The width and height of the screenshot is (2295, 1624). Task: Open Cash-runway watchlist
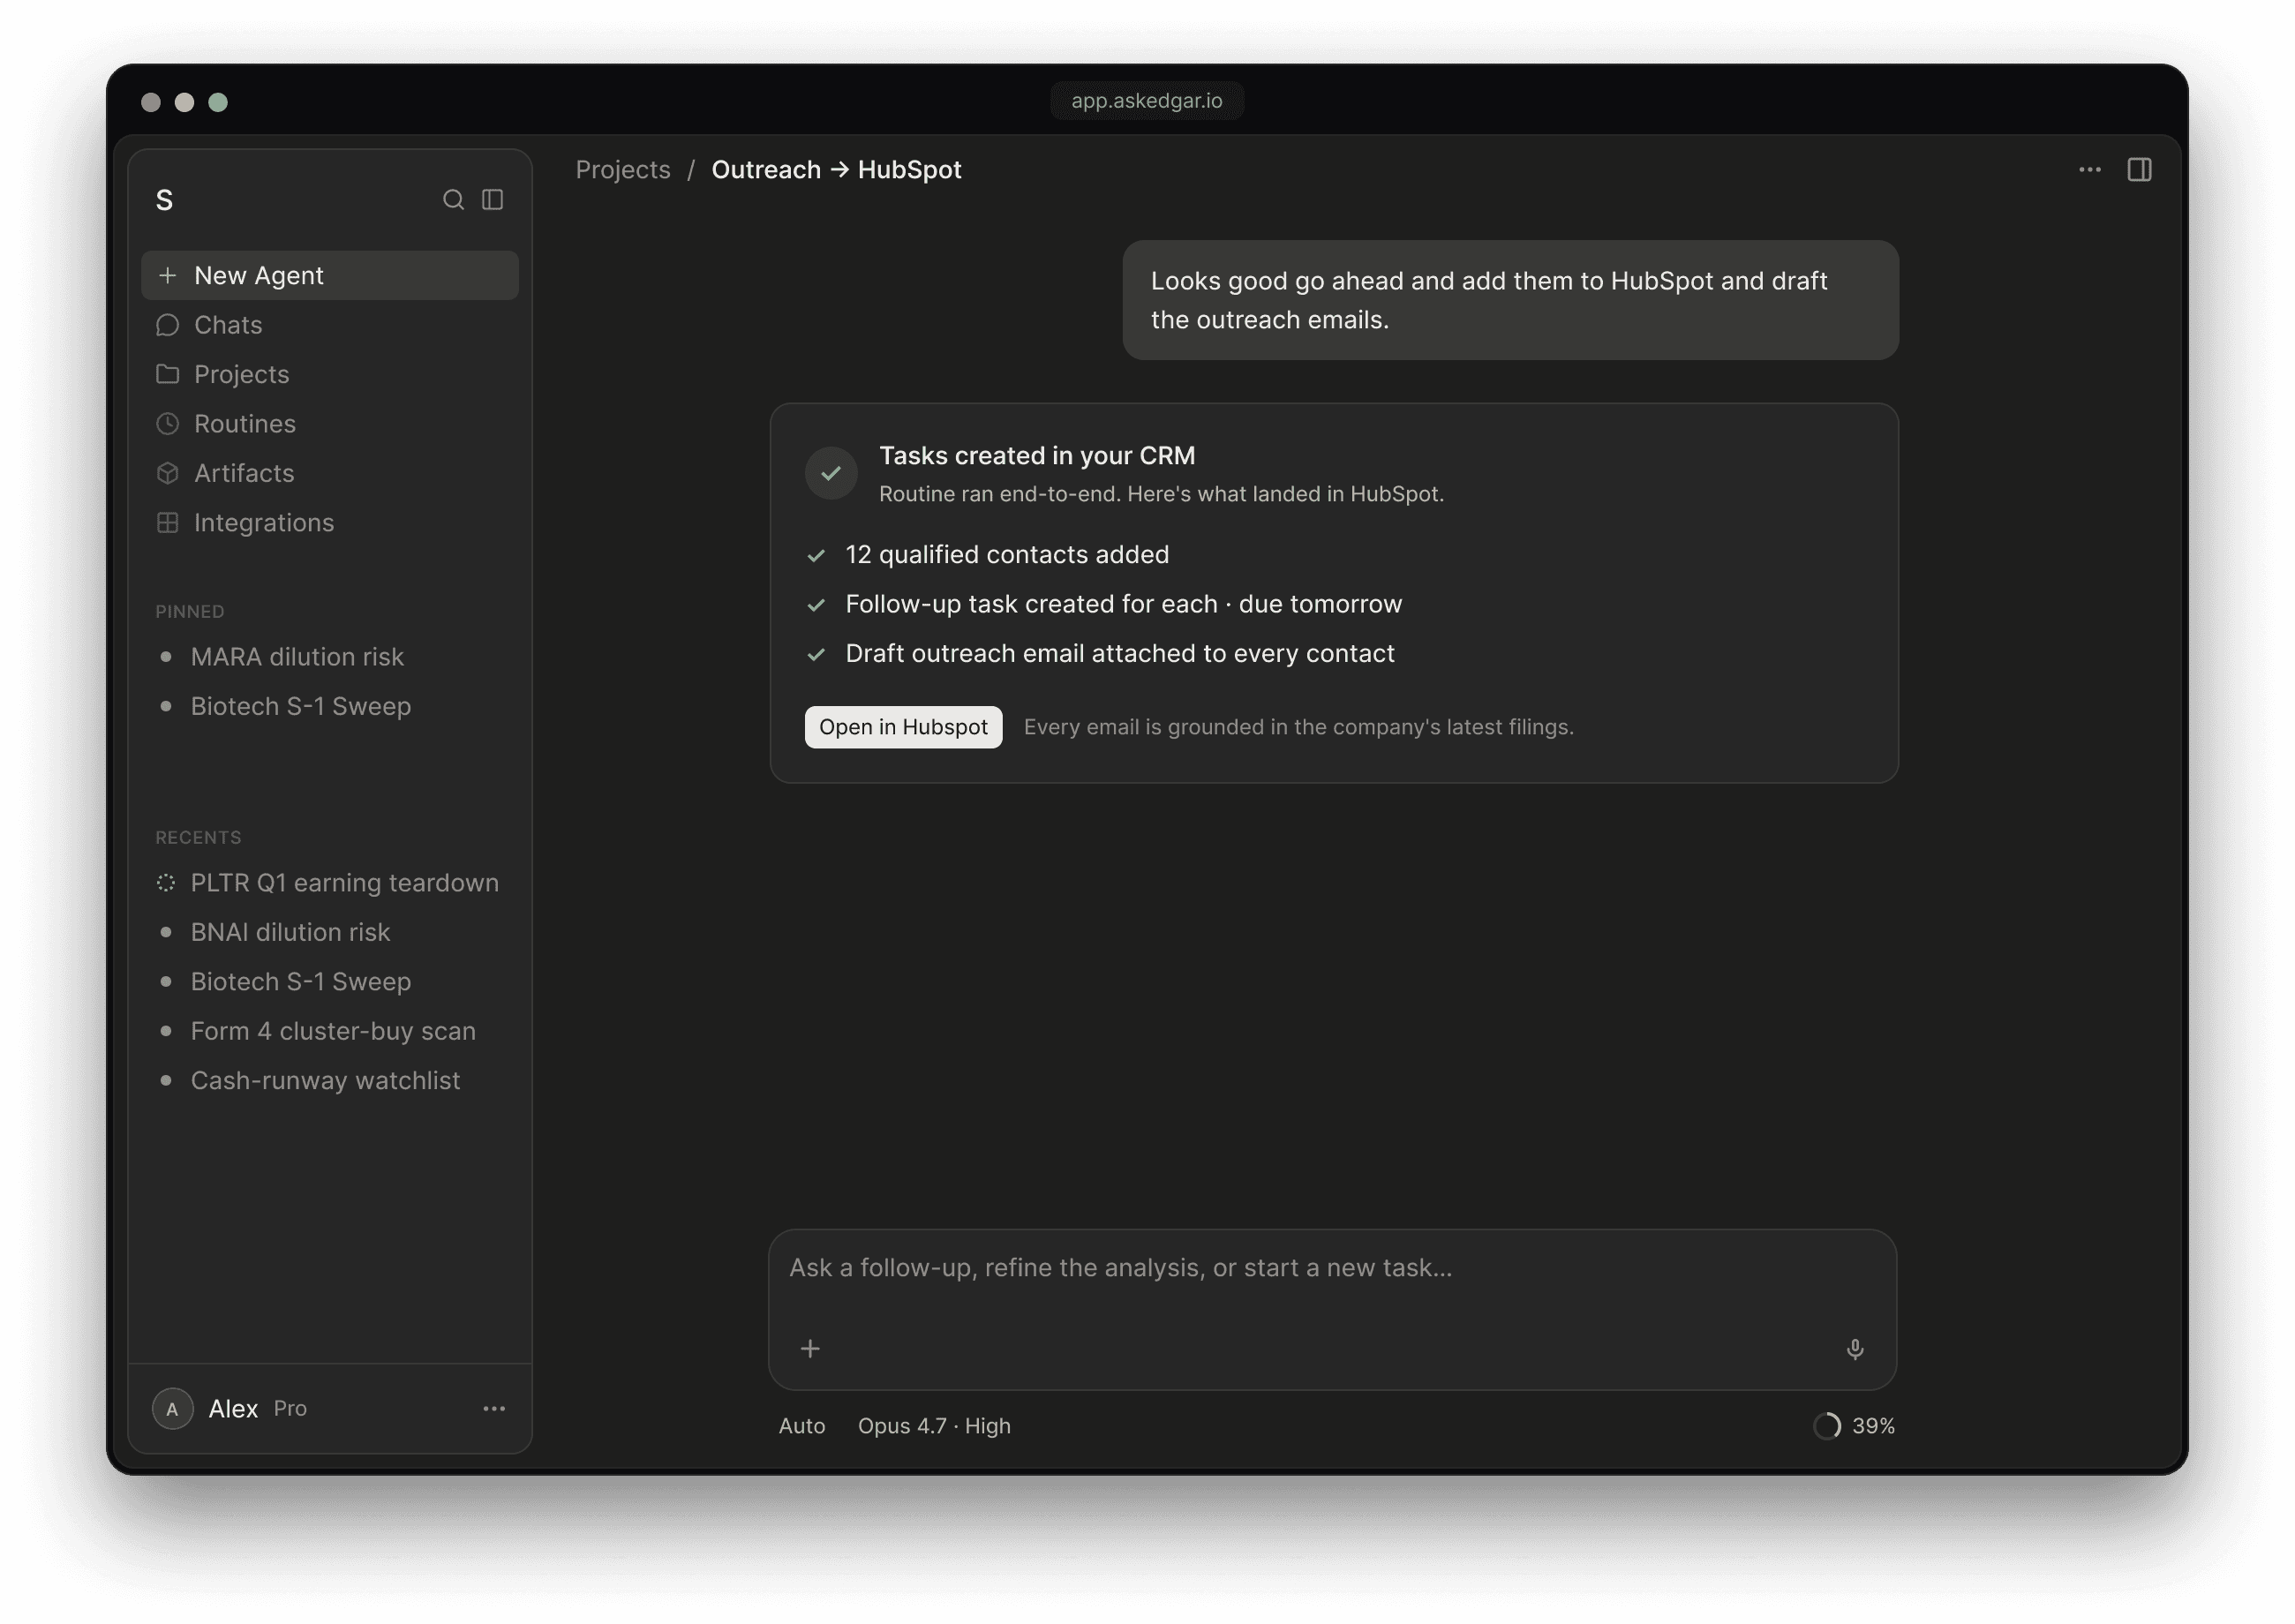(330, 1081)
